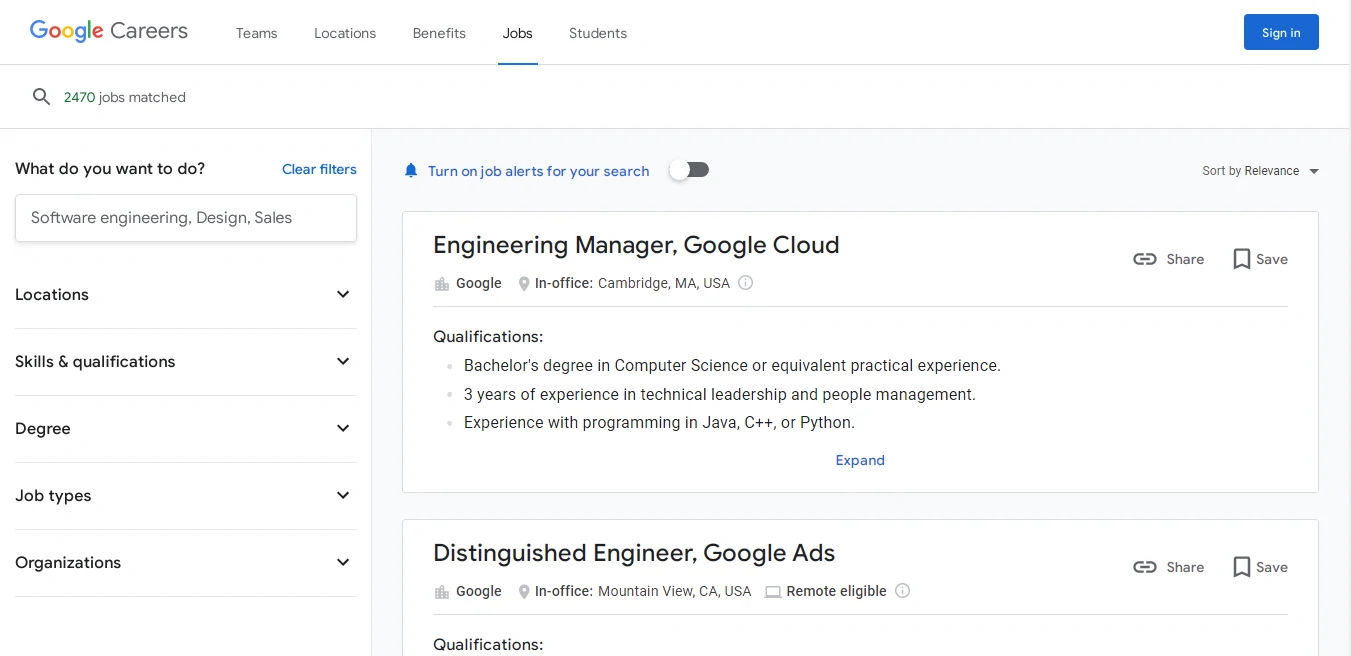
Task: Click info icon next to Remote eligible
Action: tap(902, 591)
